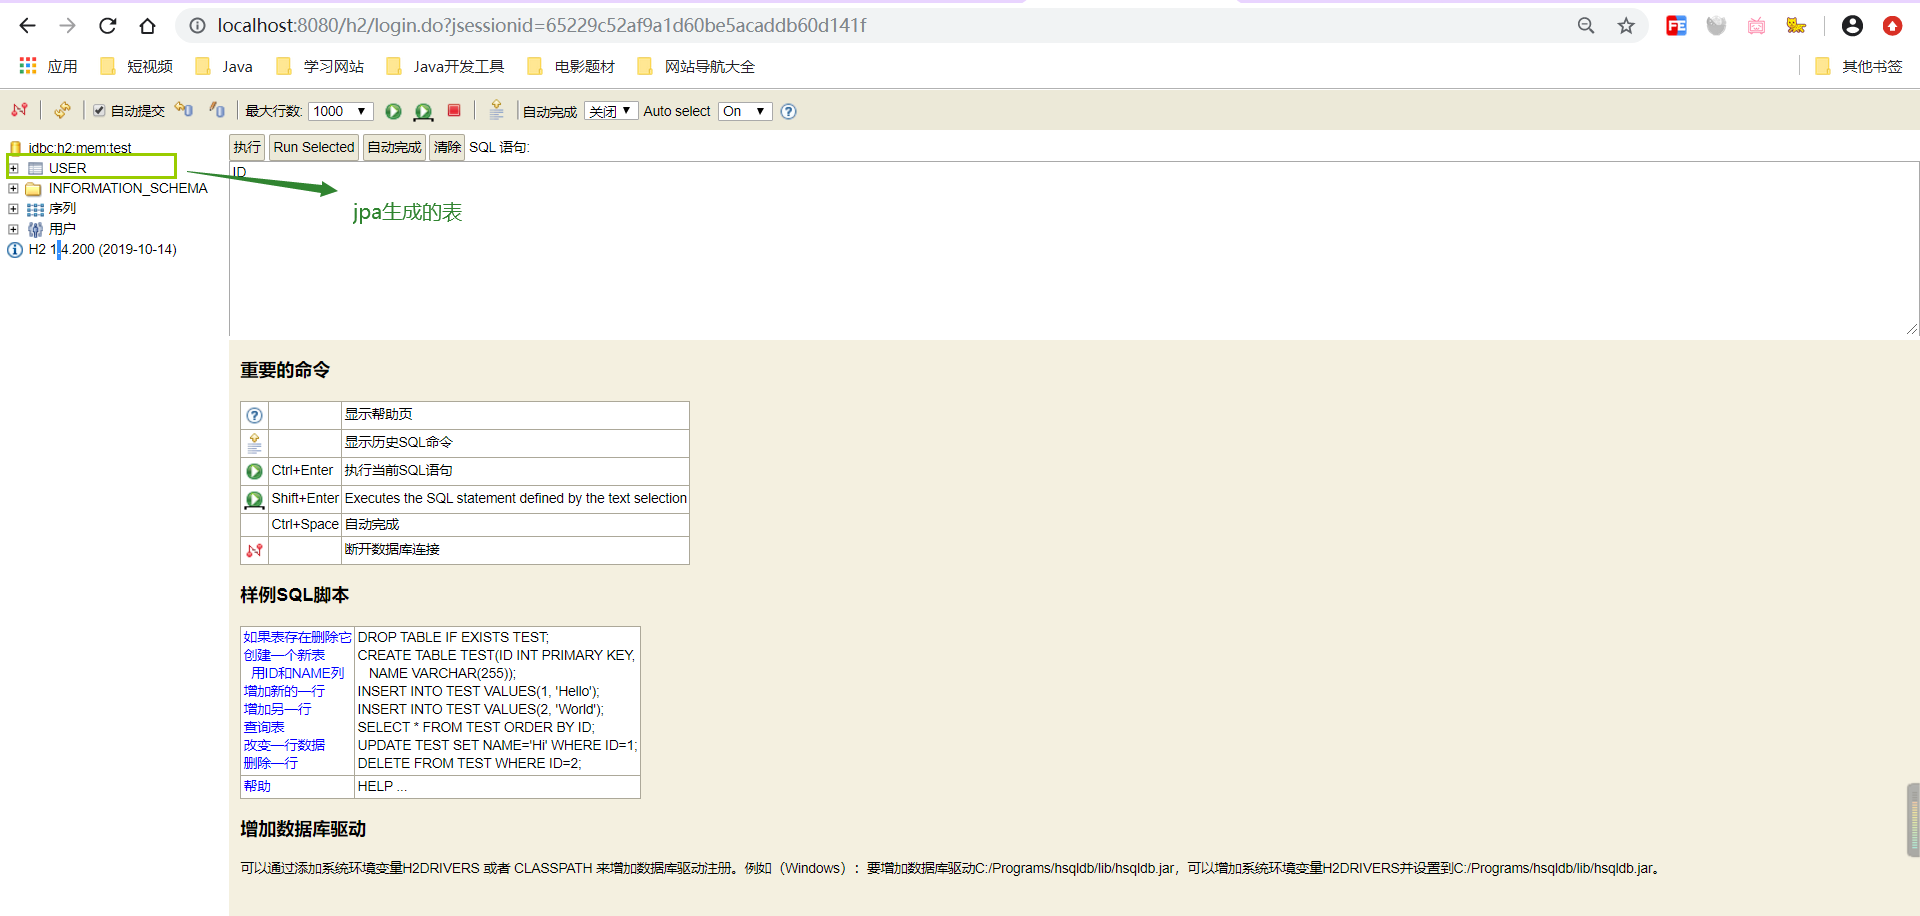Open SQL command history via the history icon

click(x=497, y=110)
